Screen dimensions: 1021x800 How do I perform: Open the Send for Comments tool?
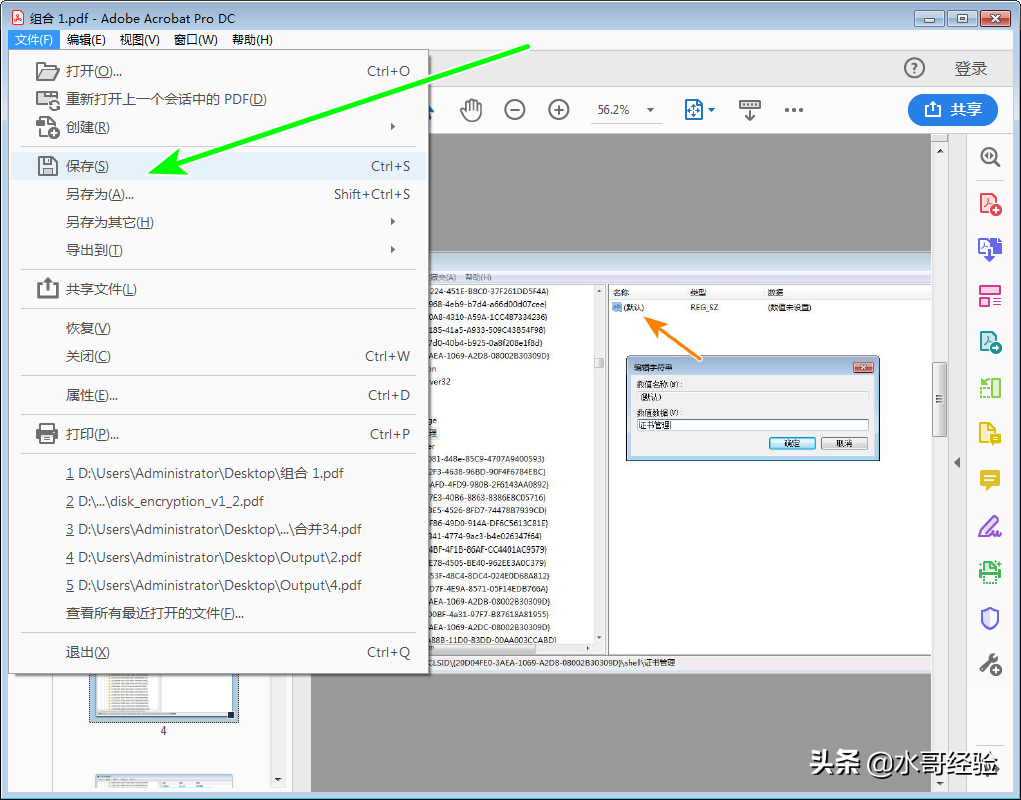(x=990, y=434)
